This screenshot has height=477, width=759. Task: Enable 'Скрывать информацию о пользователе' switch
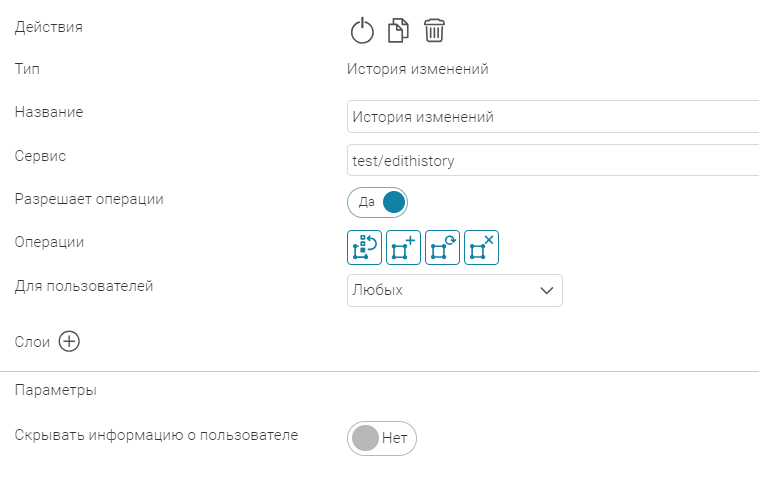click(381, 438)
